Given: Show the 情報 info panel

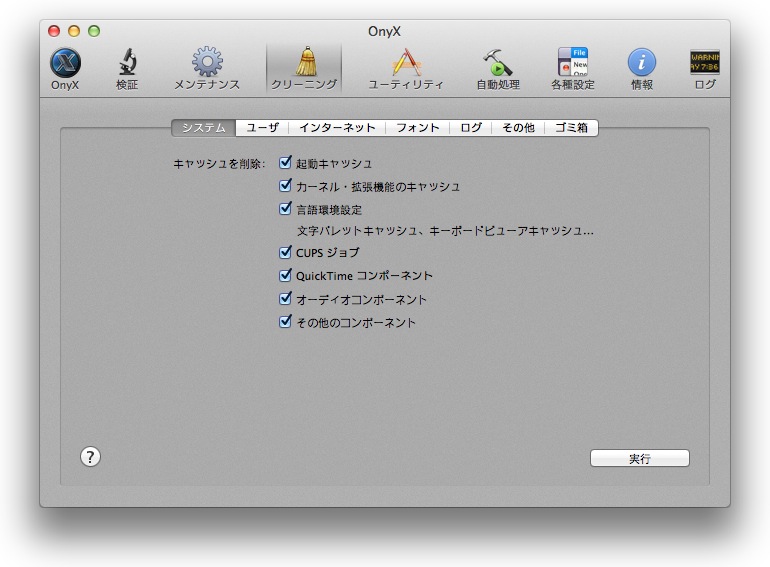Looking at the screenshot, I should (x=642, y=64).
